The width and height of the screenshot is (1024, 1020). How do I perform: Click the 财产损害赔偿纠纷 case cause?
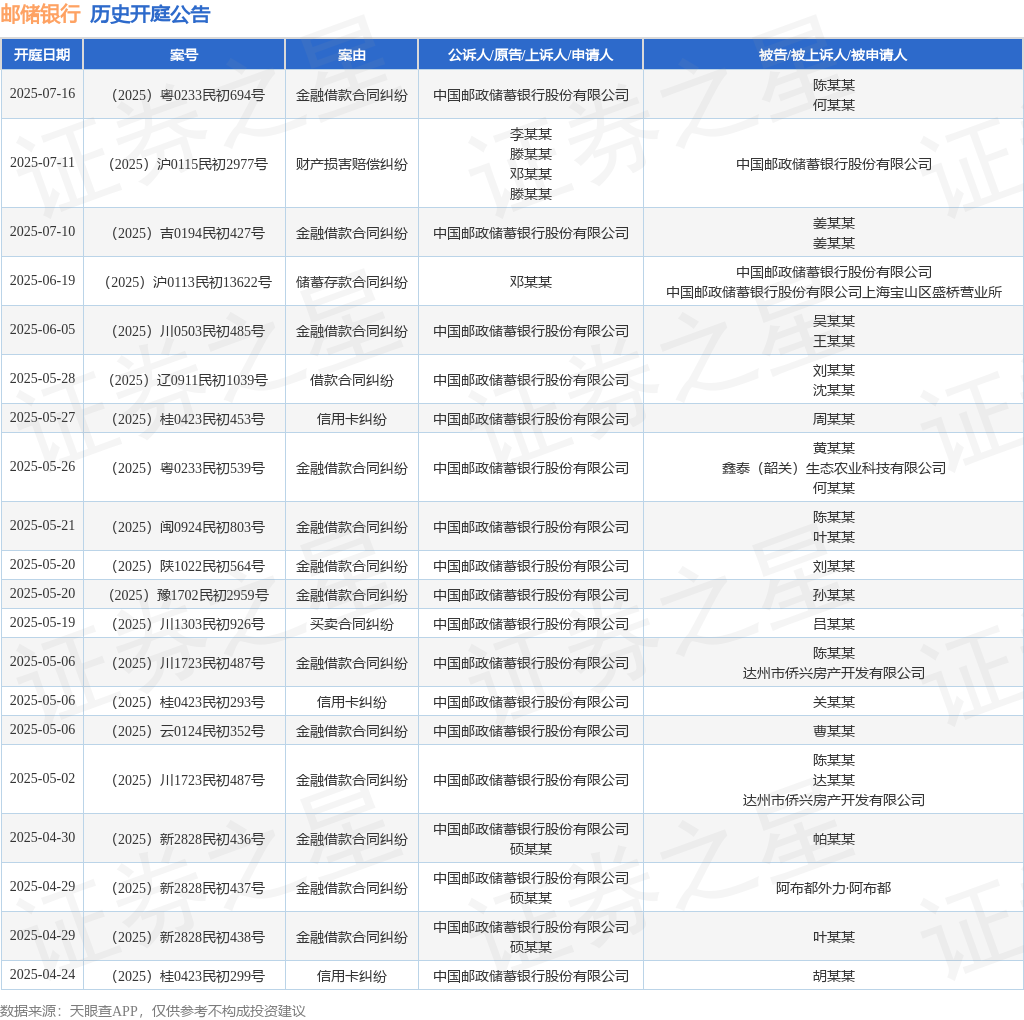(351, 164)
